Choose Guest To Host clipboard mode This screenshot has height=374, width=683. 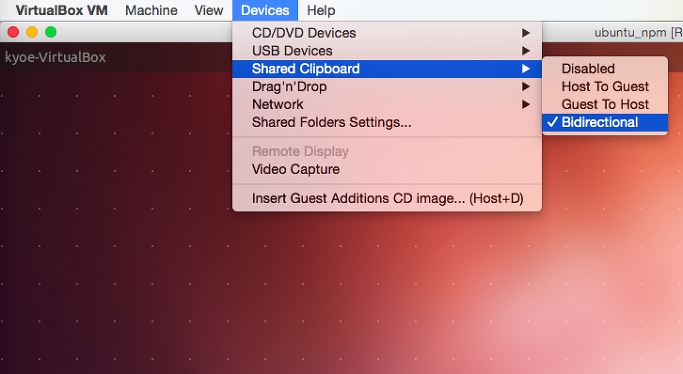pos(605,104)
